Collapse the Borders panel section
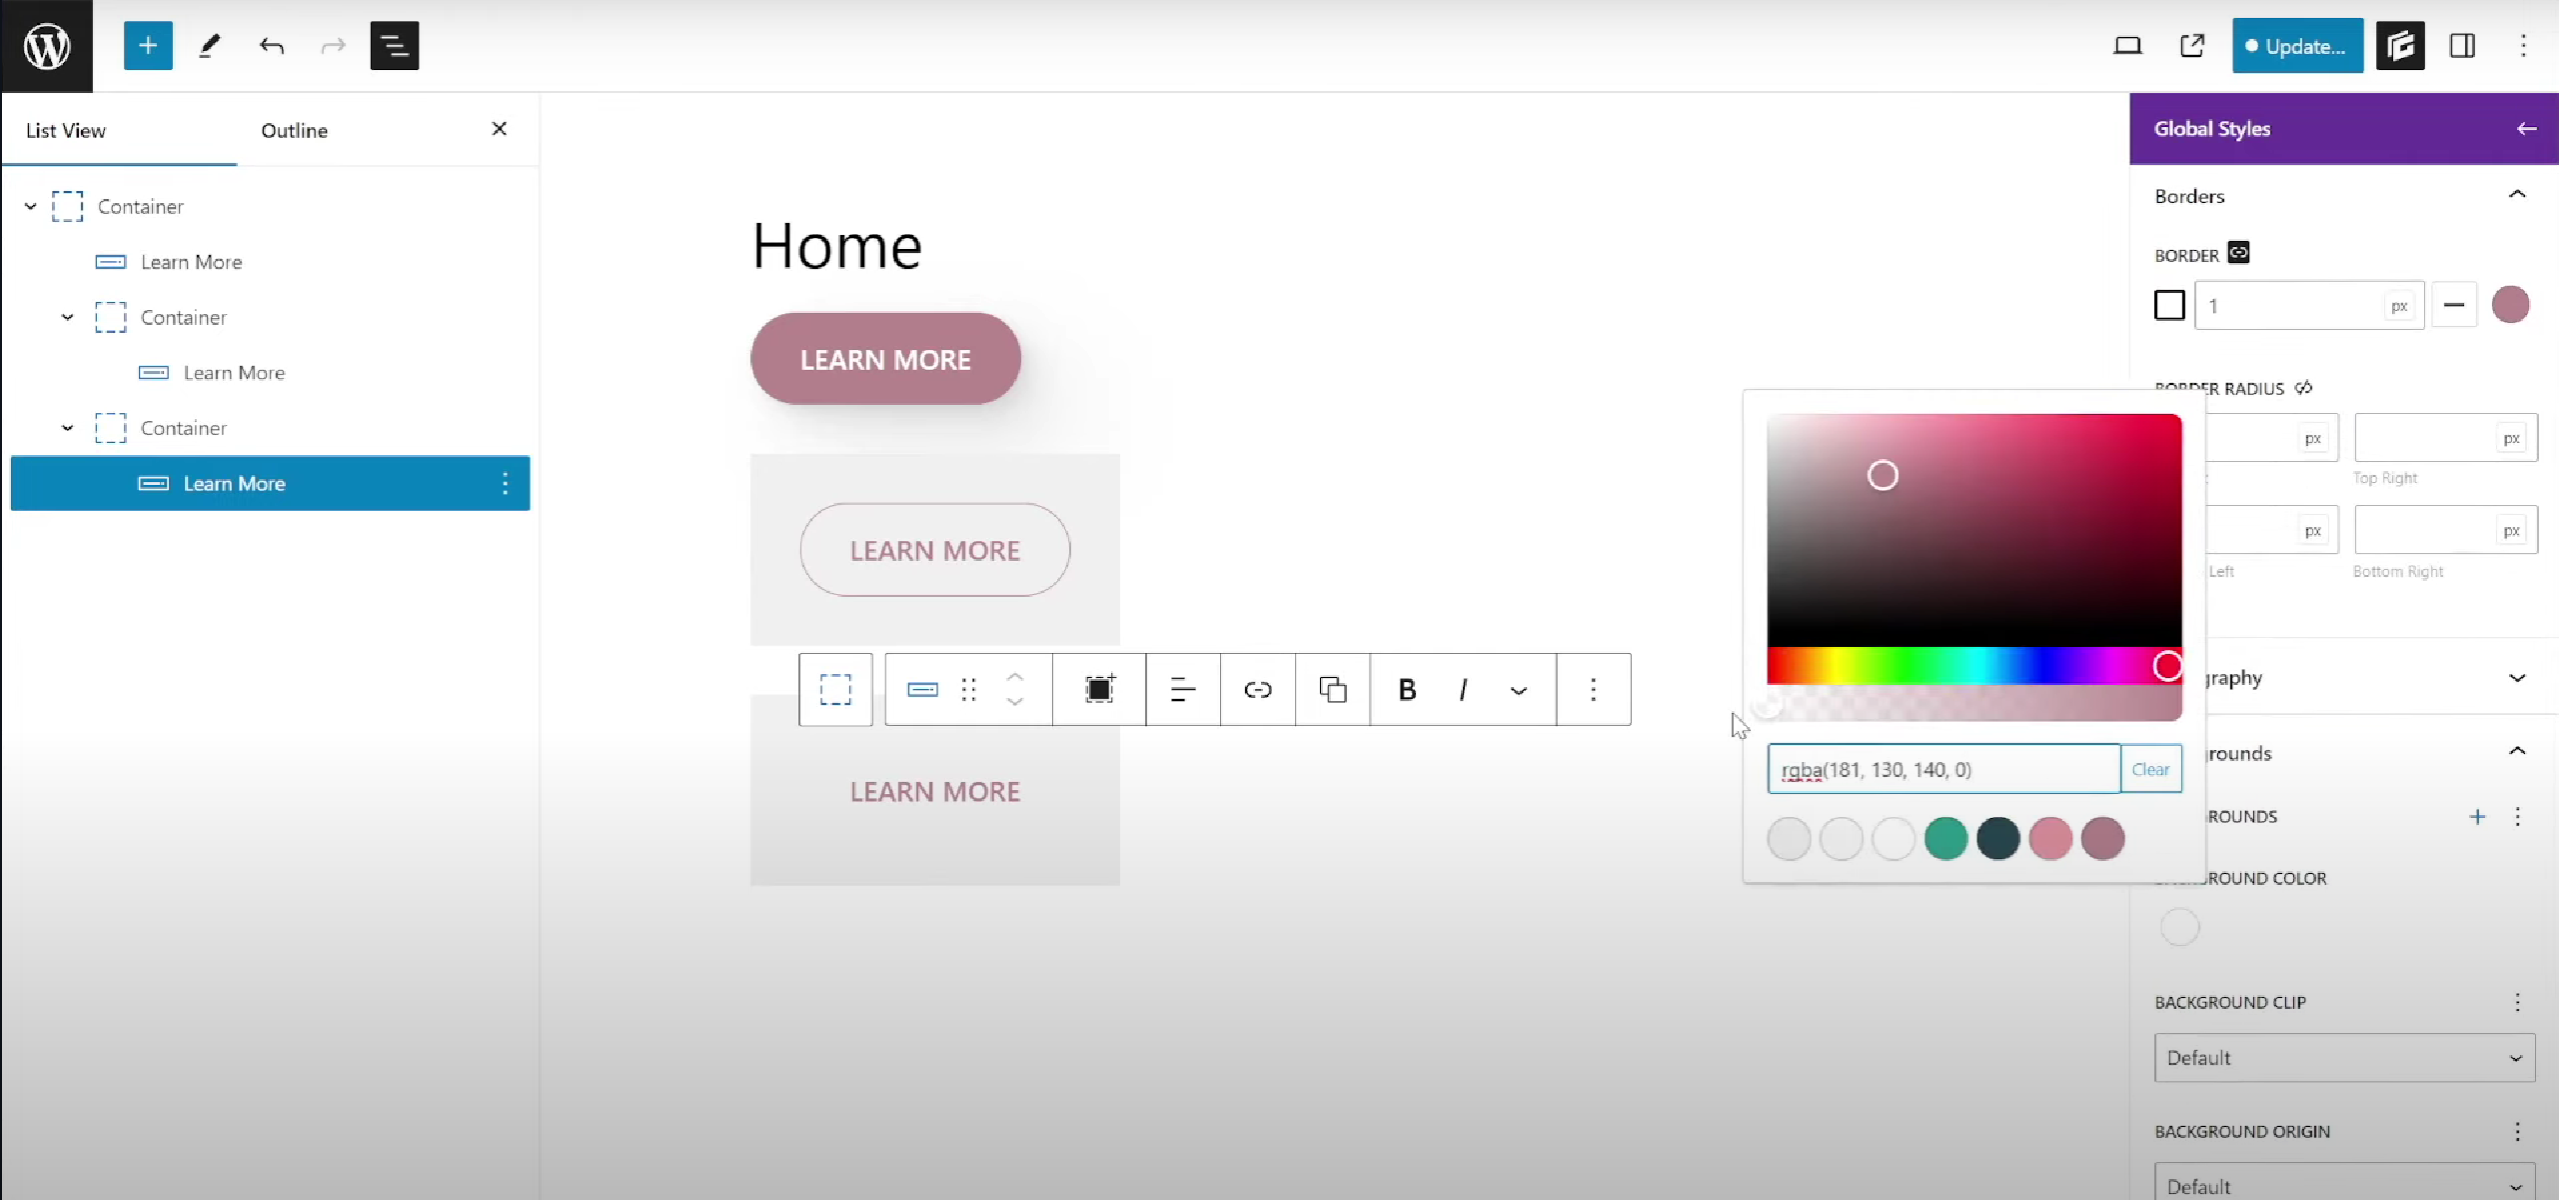This screenshot has height=1200, width=2559. pyautogui.click(x=2516, y=195)
